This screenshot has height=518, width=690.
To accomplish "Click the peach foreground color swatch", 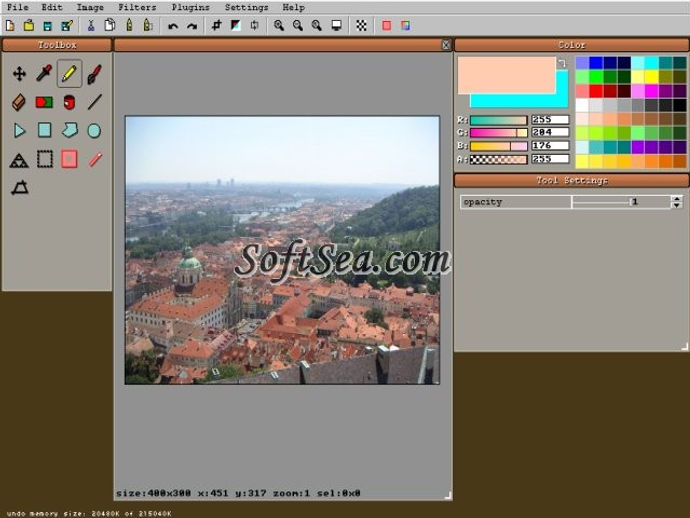I will [x=506, y=75].
